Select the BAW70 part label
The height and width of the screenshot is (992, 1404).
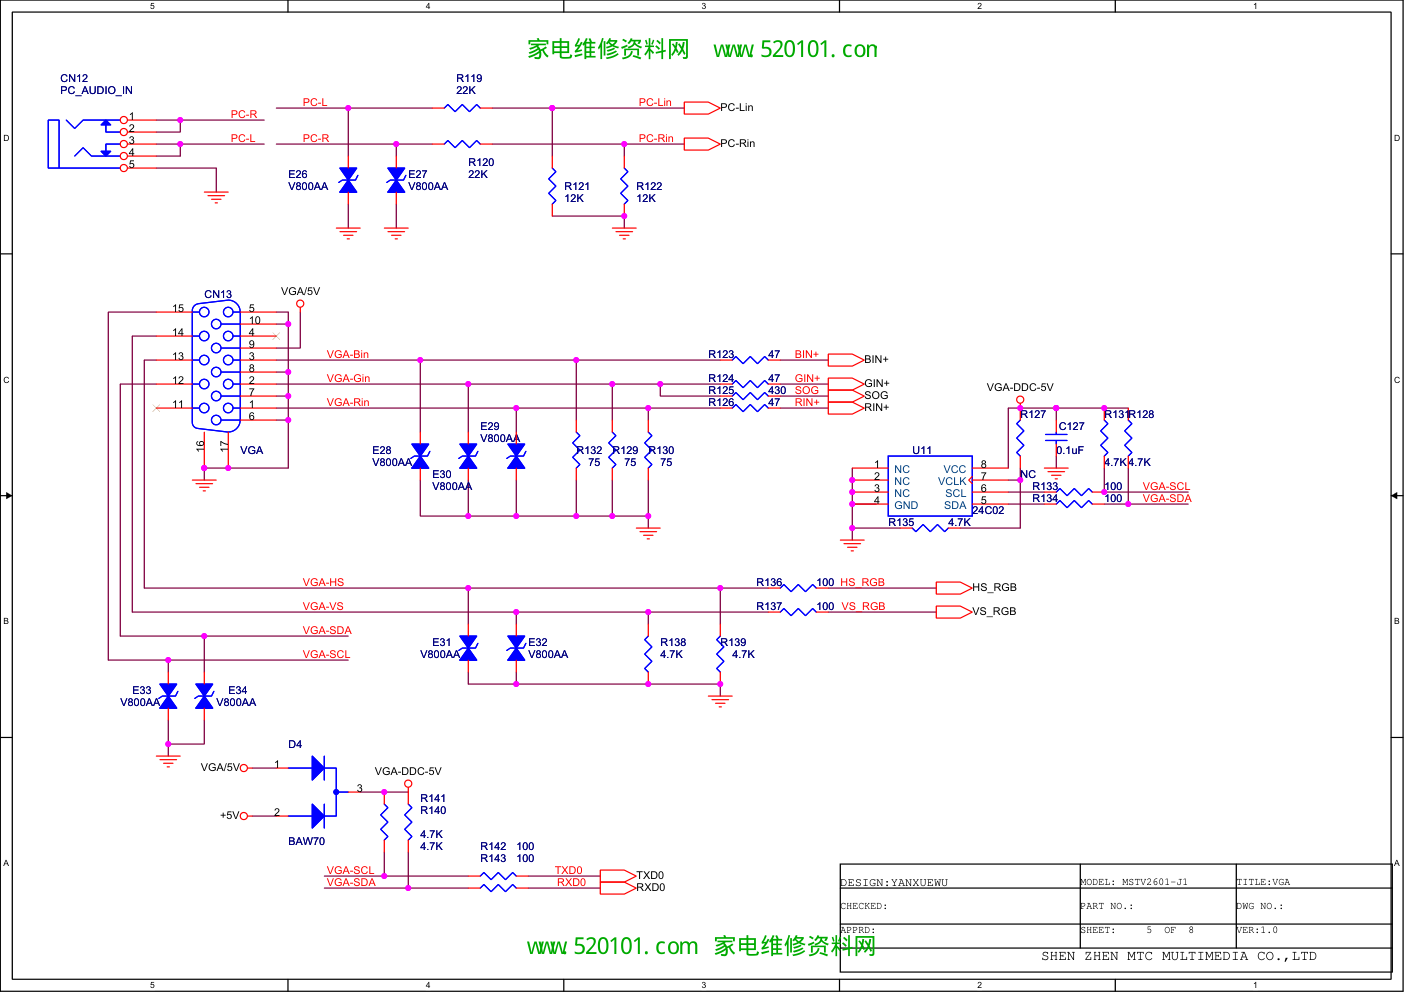click(x=306, y=841)
